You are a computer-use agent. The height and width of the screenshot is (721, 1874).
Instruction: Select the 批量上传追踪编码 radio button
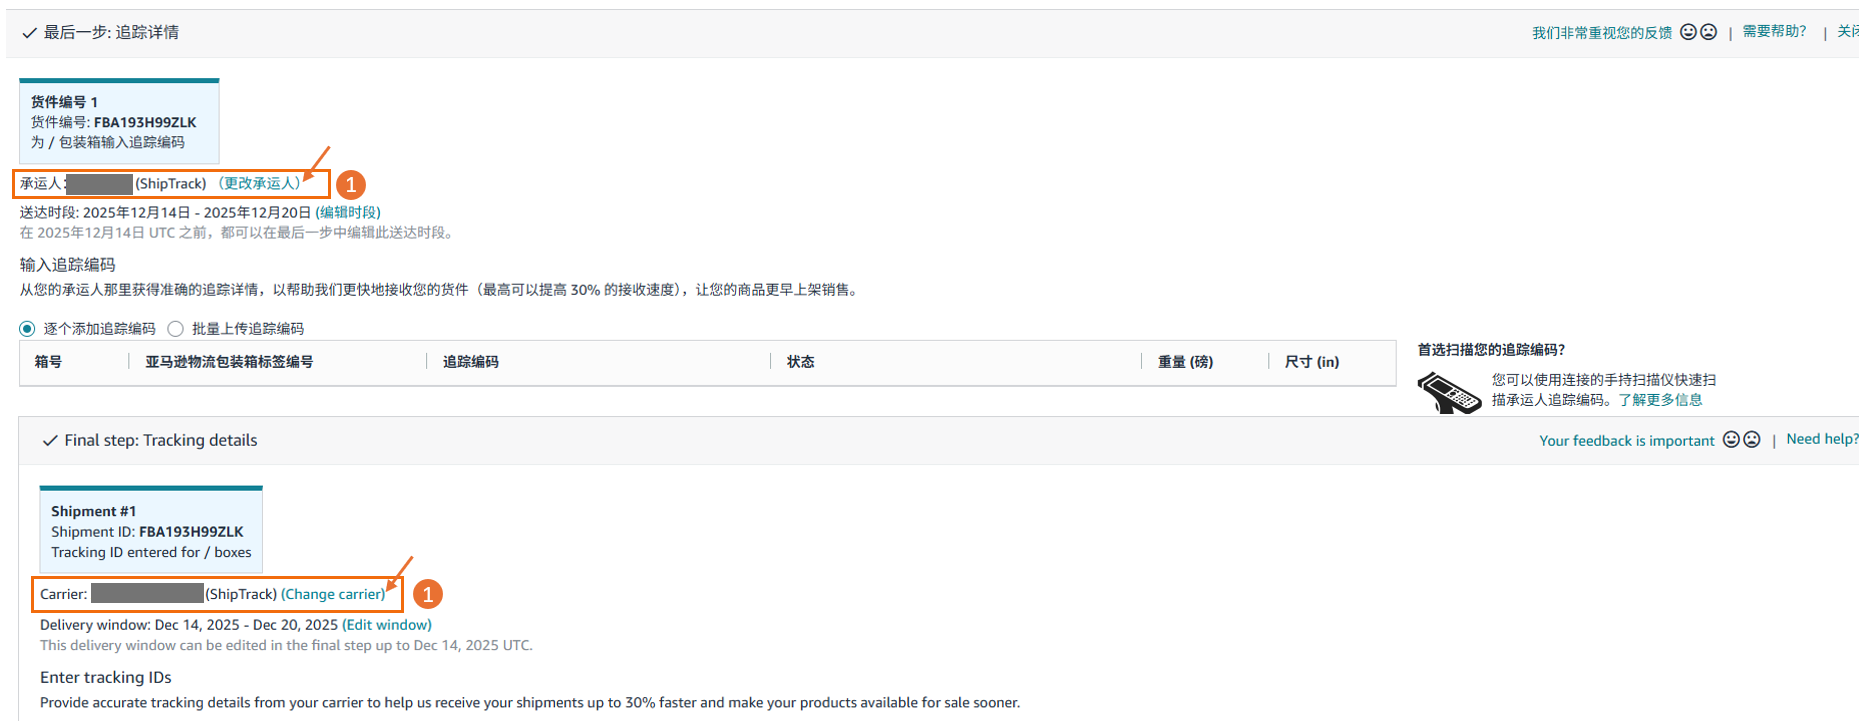(x=176, y=329)
